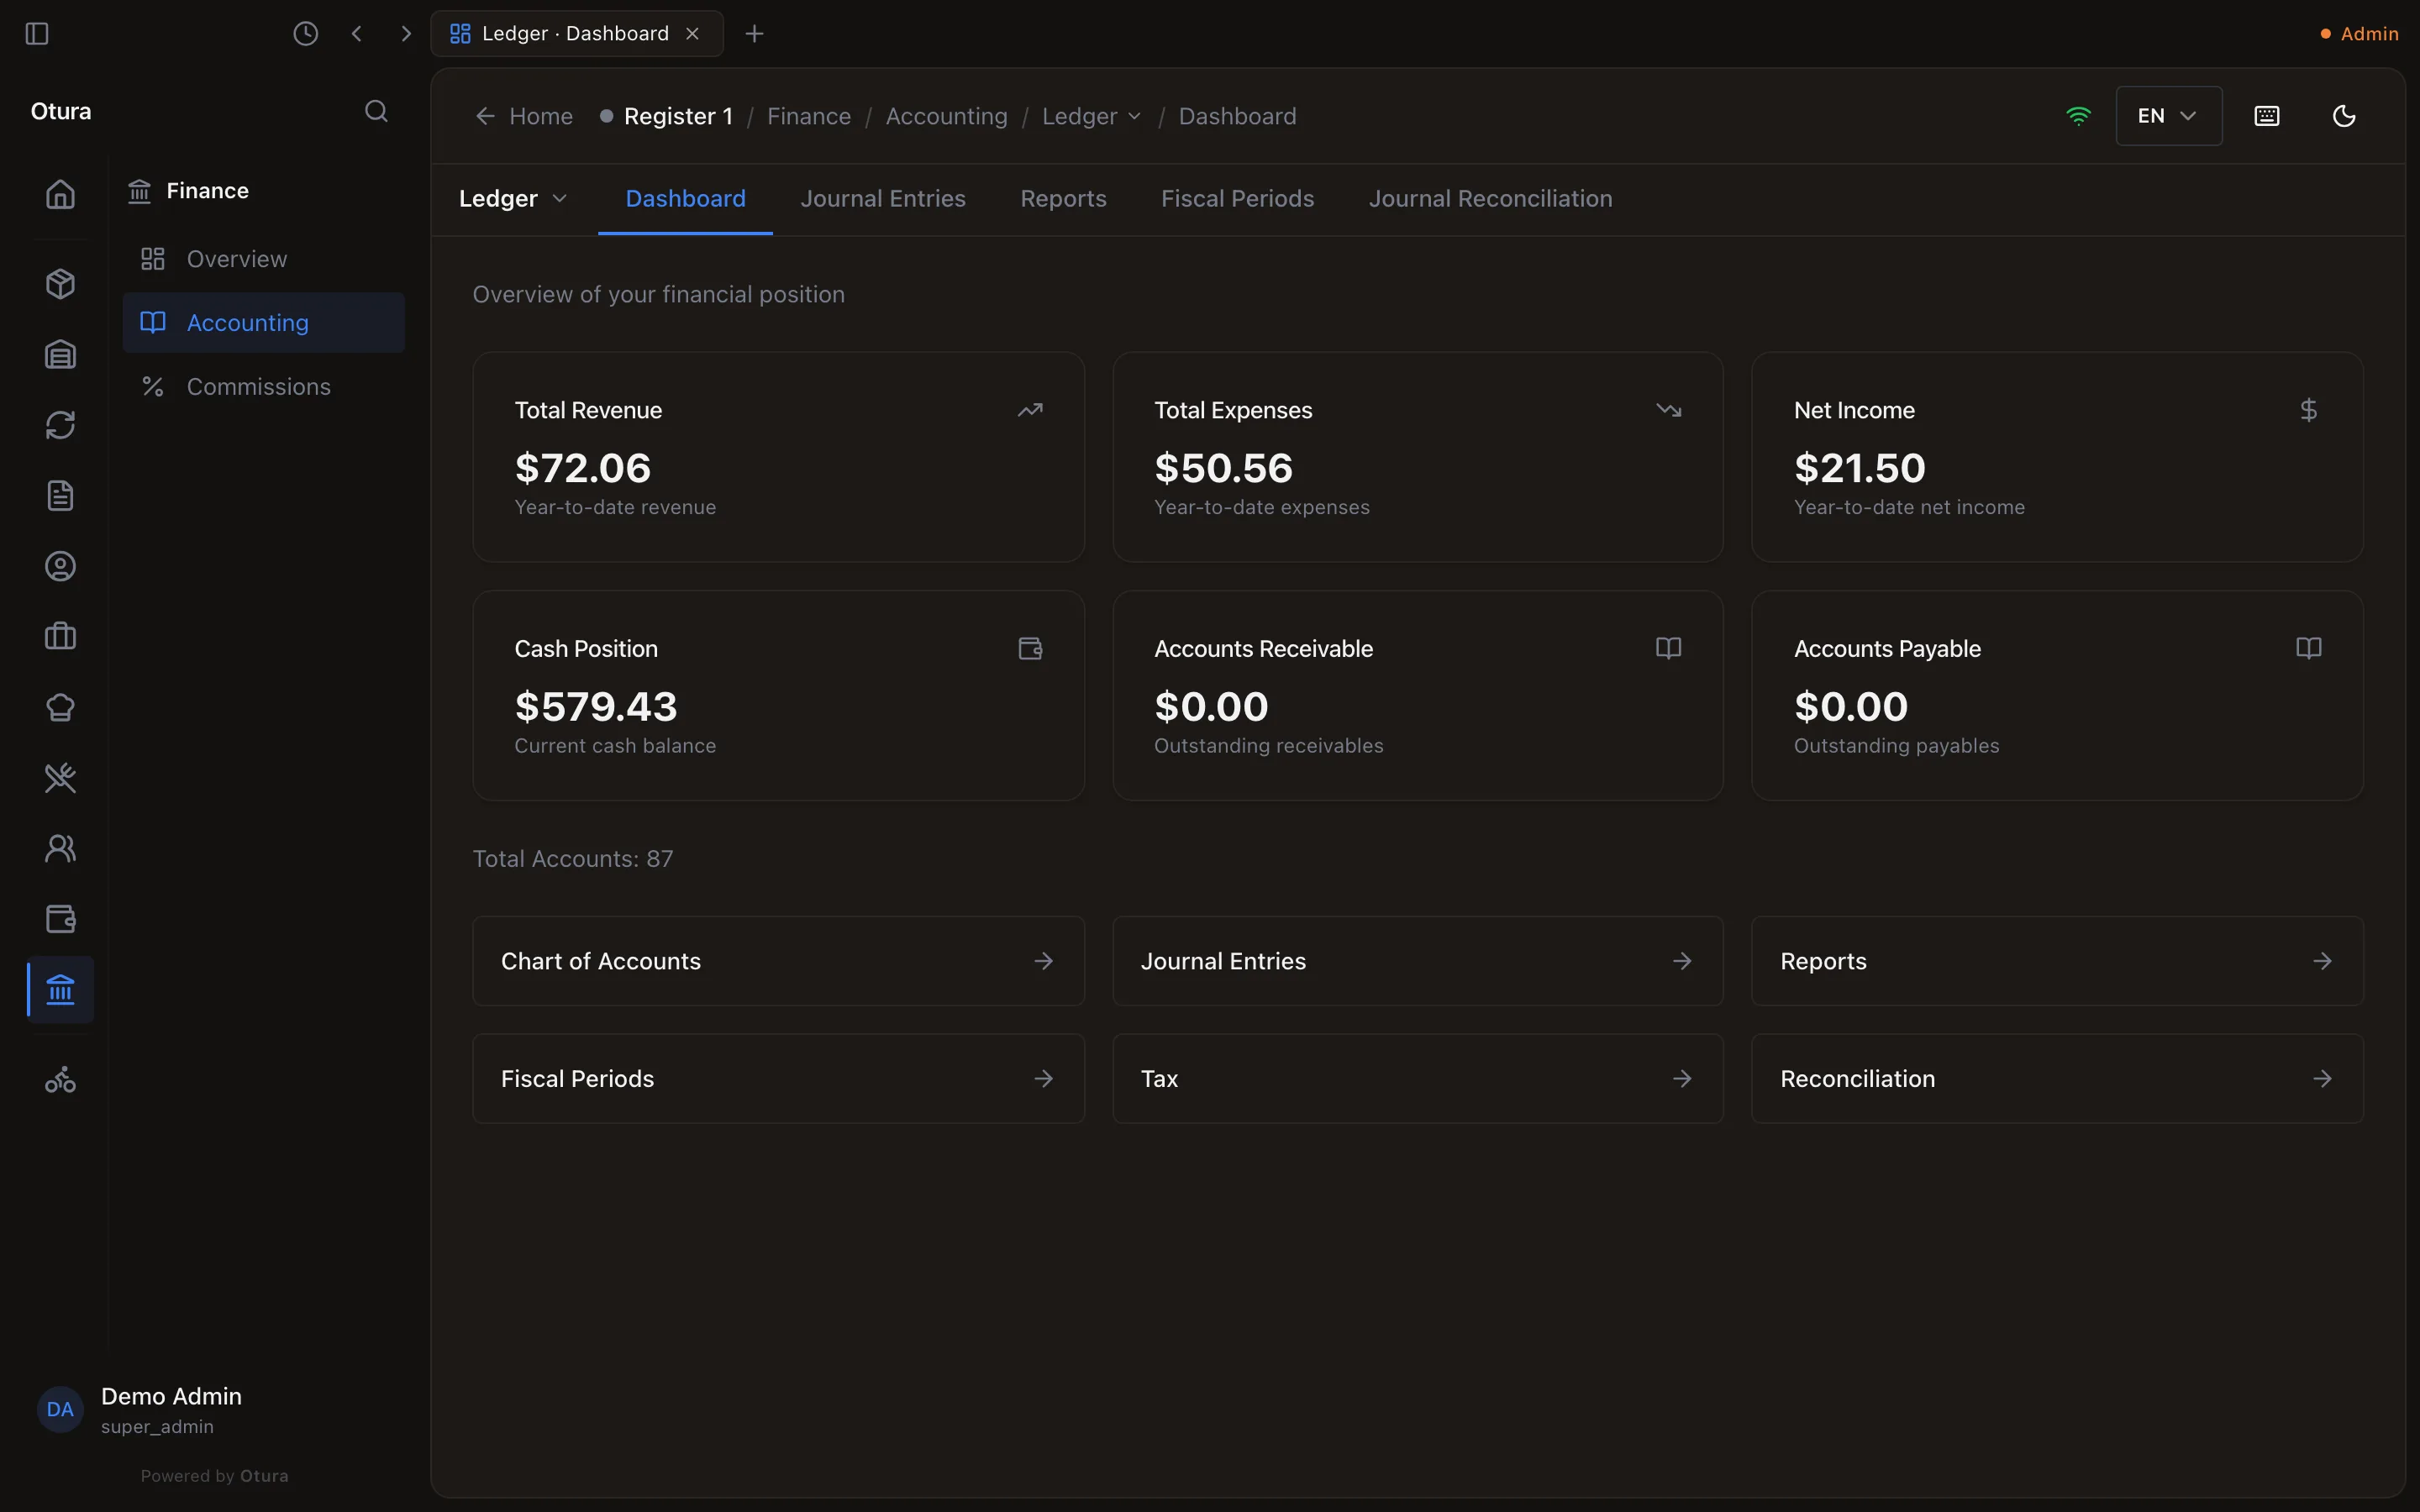Switch to the Journal Reconciliation tab
This screenshot has width=2420, height=1512.
1490,199
